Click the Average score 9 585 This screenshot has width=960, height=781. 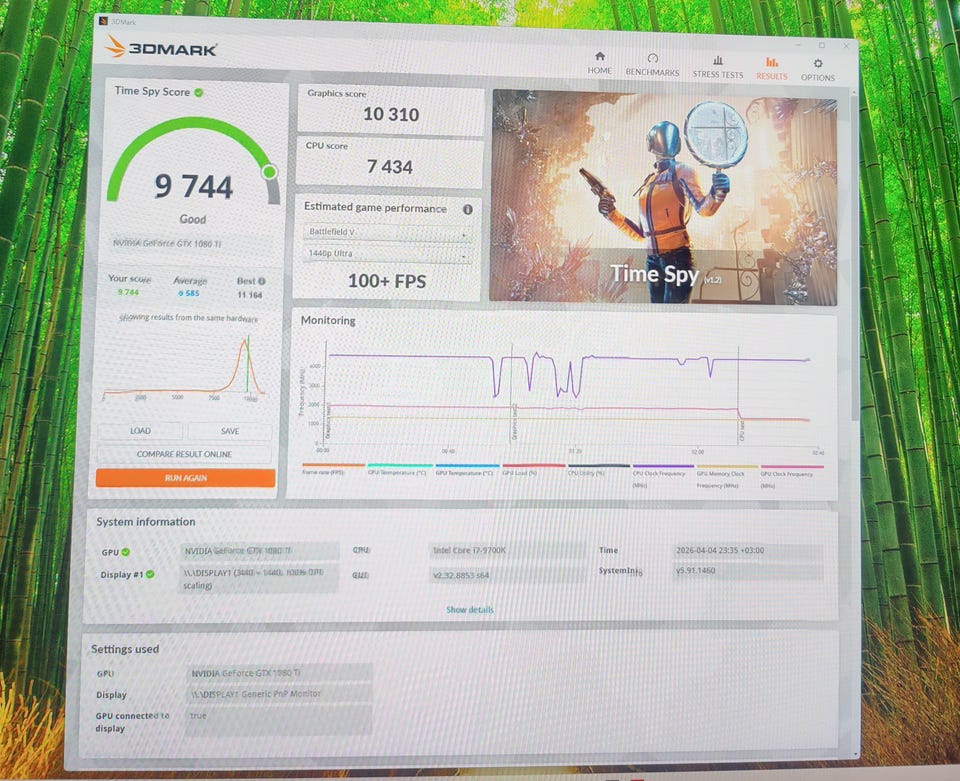pyautogui.click(x=189, y=294)
